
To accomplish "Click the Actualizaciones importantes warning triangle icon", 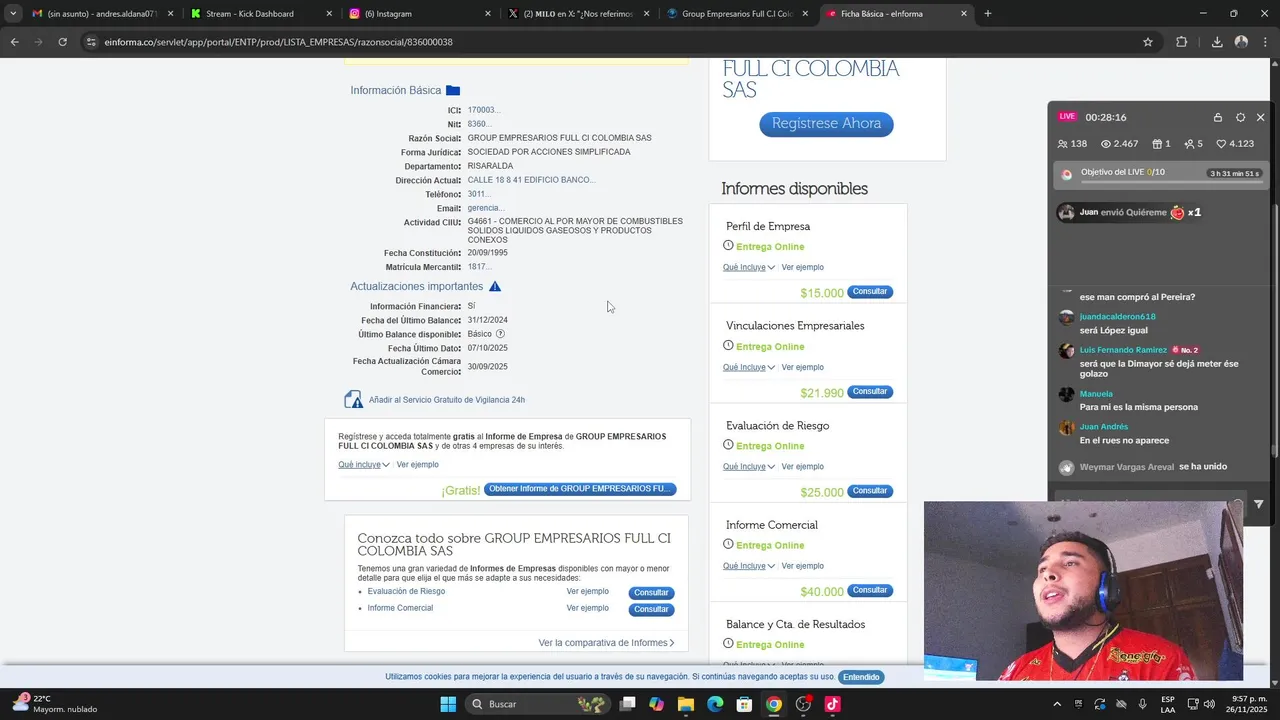I will [495, 287].
